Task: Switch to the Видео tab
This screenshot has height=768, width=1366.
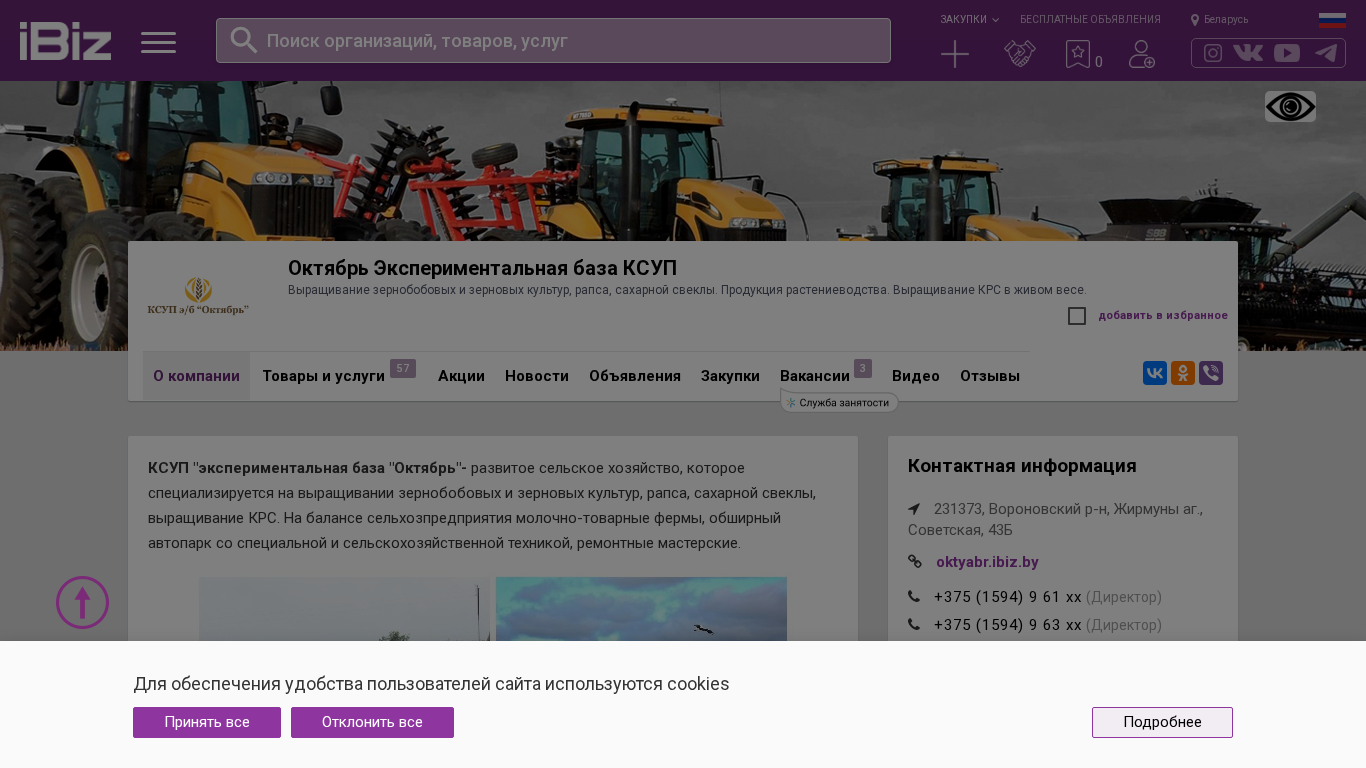Action: 916,376
